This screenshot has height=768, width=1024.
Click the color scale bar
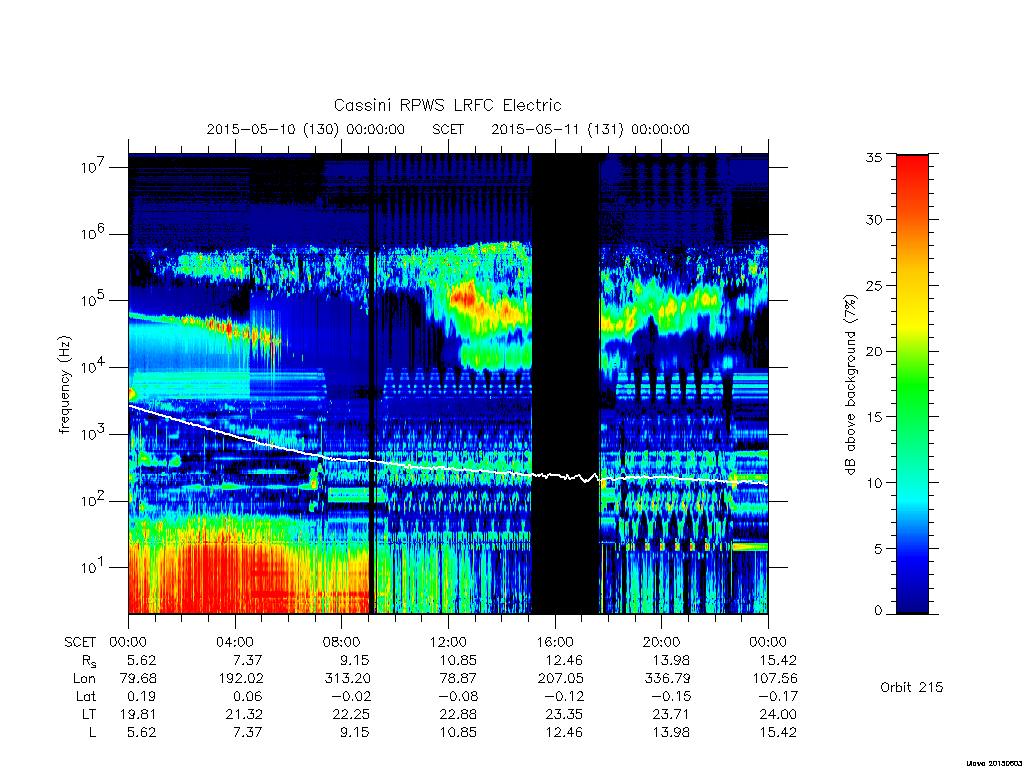click(x=912, y=384)
